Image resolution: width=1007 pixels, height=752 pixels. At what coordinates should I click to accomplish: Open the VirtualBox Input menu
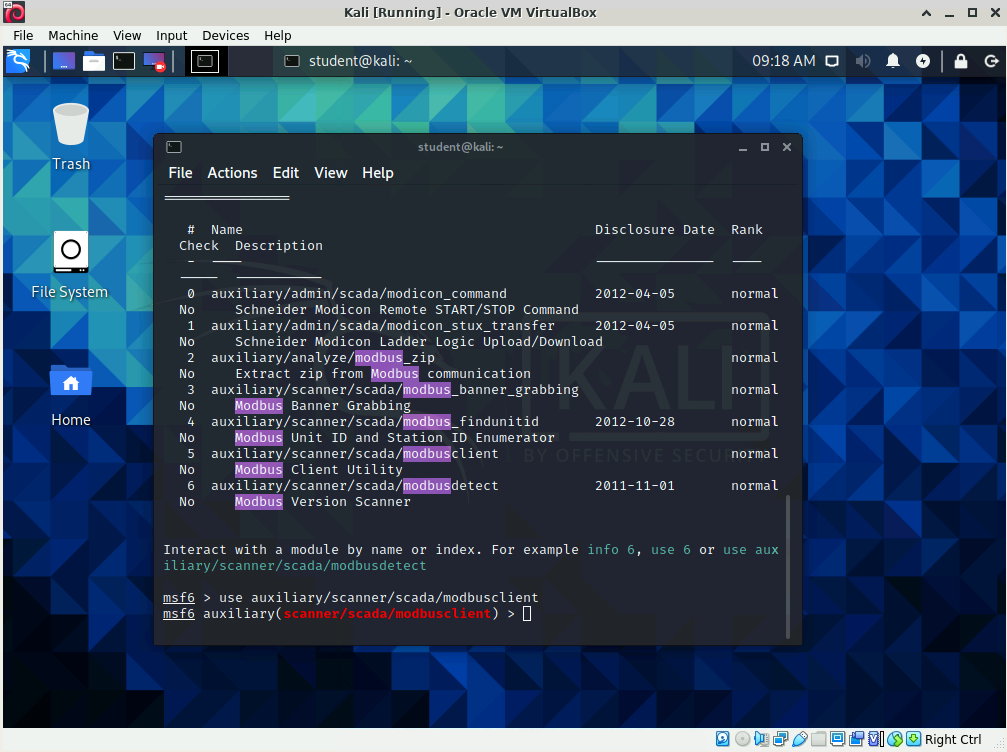[171, 35]
